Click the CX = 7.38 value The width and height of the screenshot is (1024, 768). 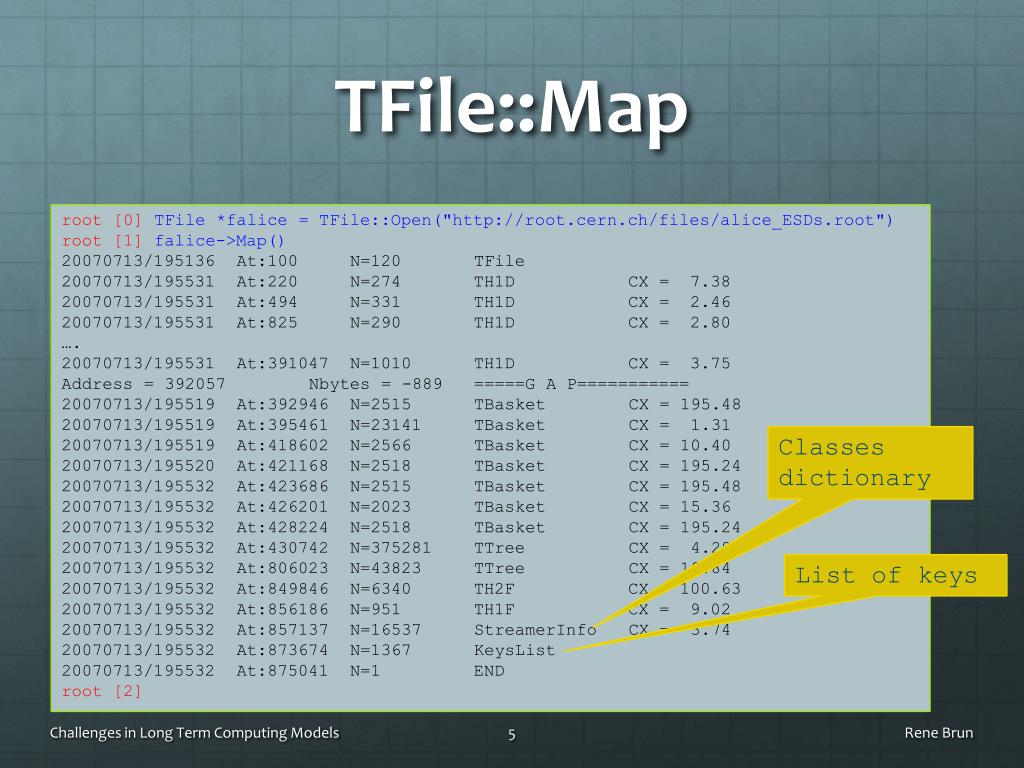tap(679, 281)
